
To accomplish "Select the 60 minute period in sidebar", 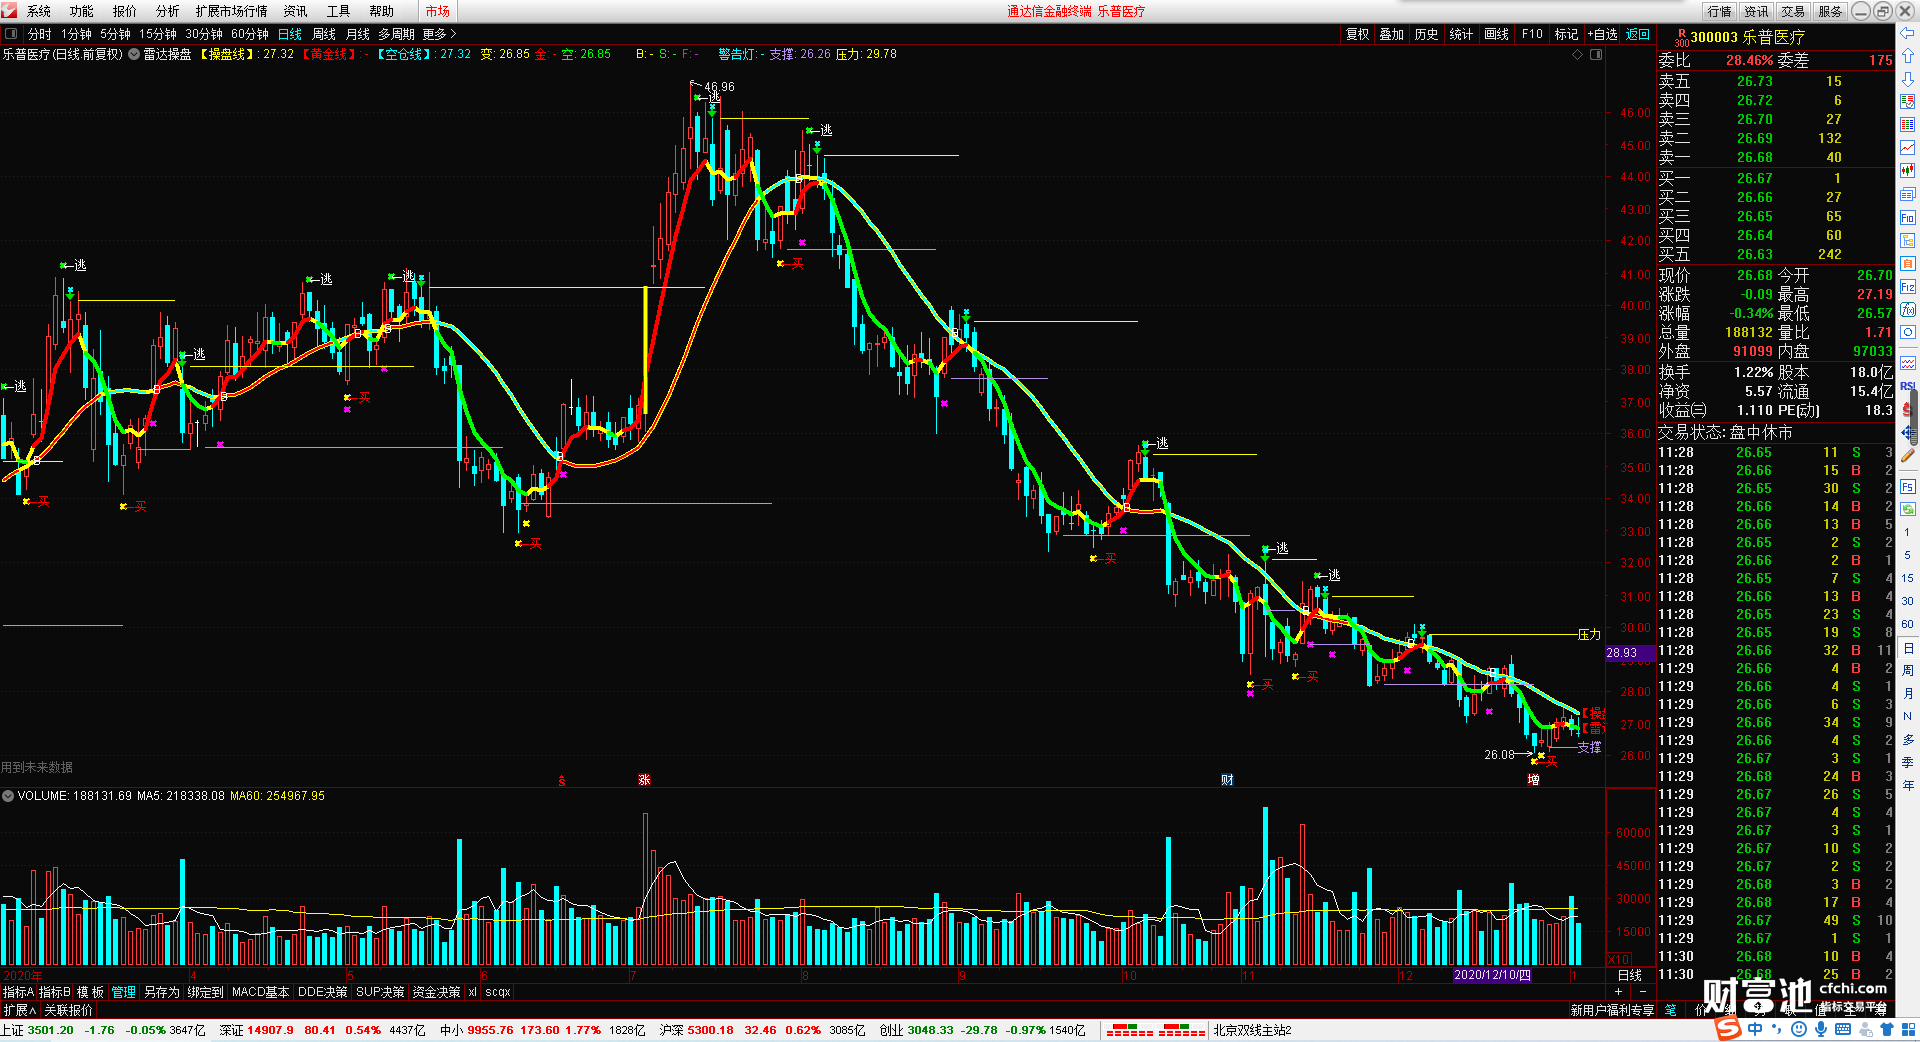I will (x=1908, y=624).
